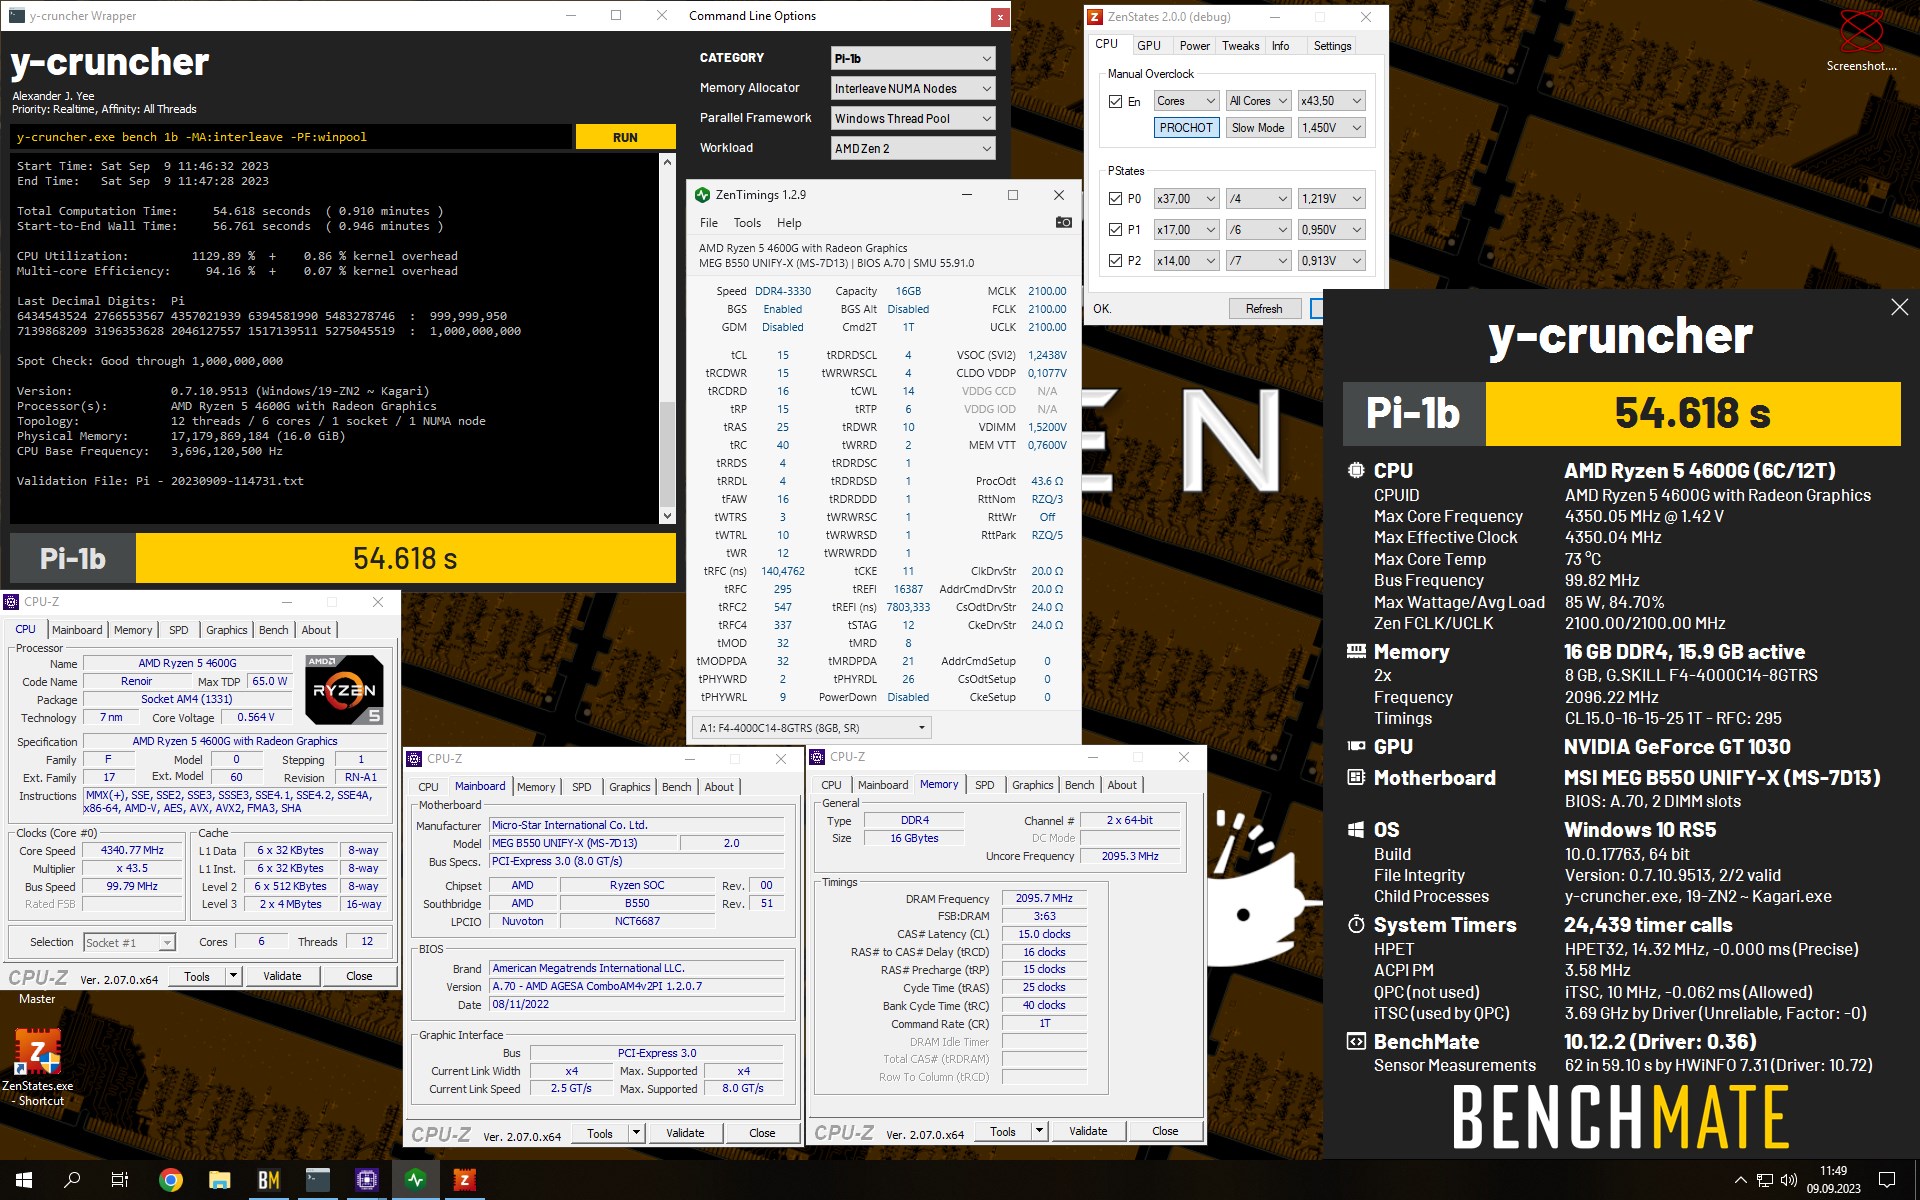Toggle the P2 PState checkbox

(x=1115, y=261)
